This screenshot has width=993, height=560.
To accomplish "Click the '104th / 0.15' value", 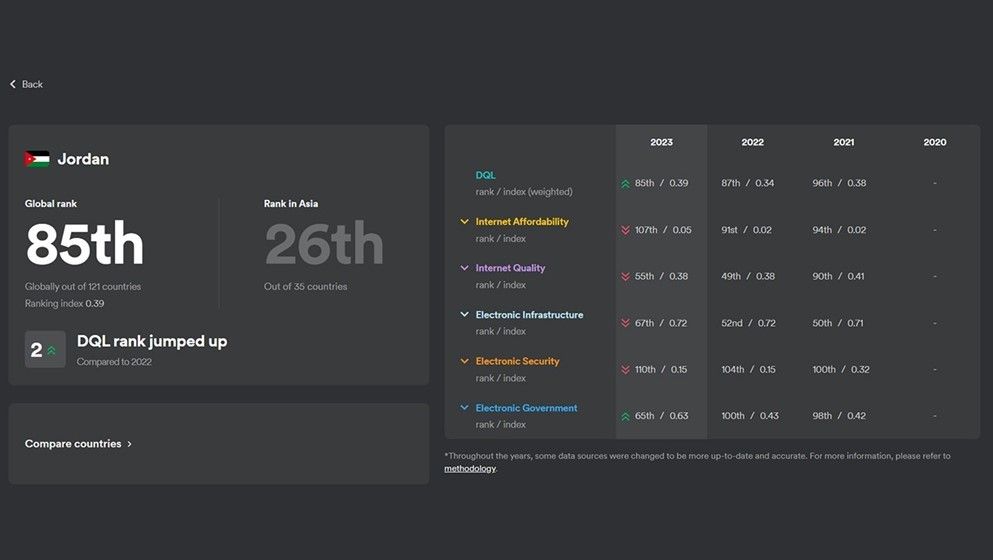I will tap(748, 369).
